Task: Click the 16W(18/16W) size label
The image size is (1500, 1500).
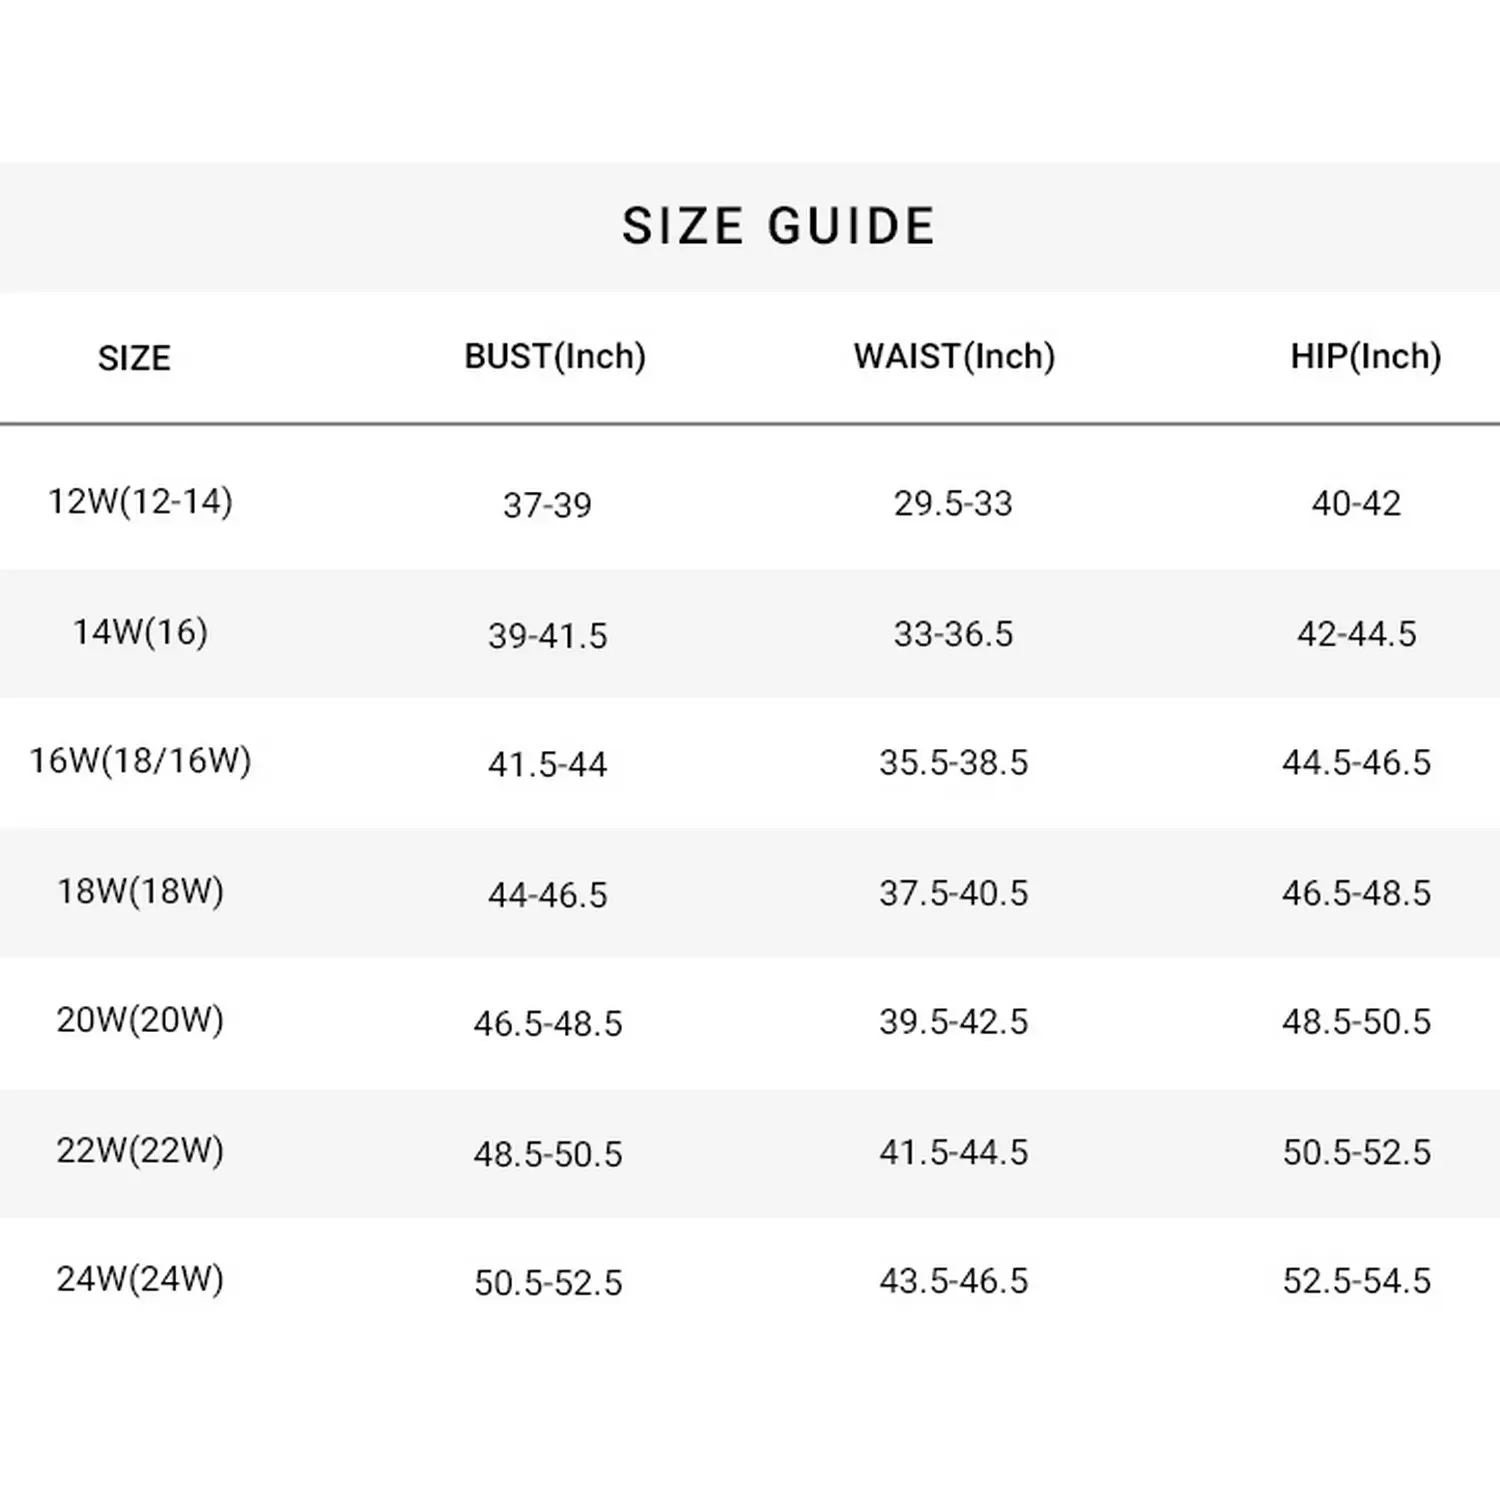Action: click(x=140, y=761)
